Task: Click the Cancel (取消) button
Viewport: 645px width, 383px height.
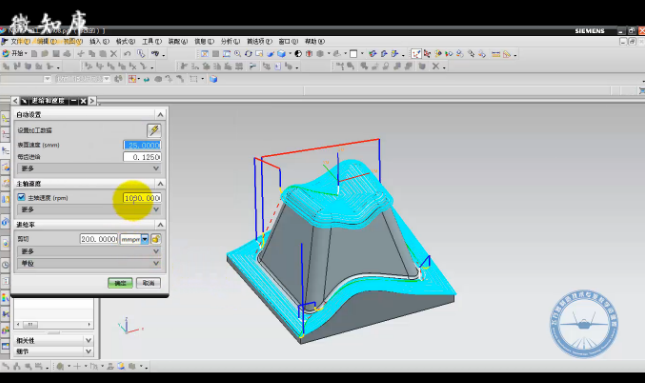Action: point(148,283)
